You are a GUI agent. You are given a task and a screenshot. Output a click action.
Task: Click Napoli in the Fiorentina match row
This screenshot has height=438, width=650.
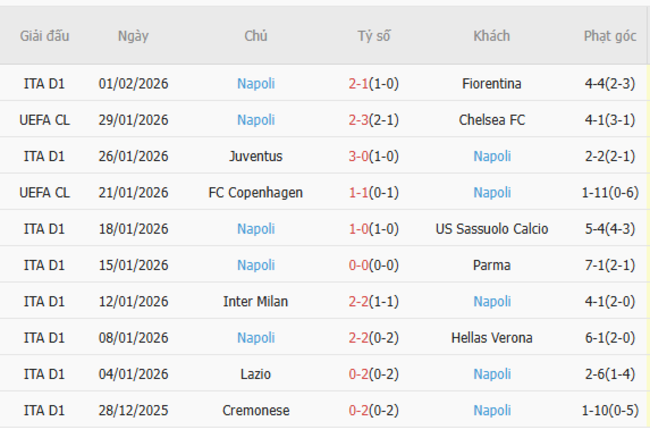click(x=256, y=84)
